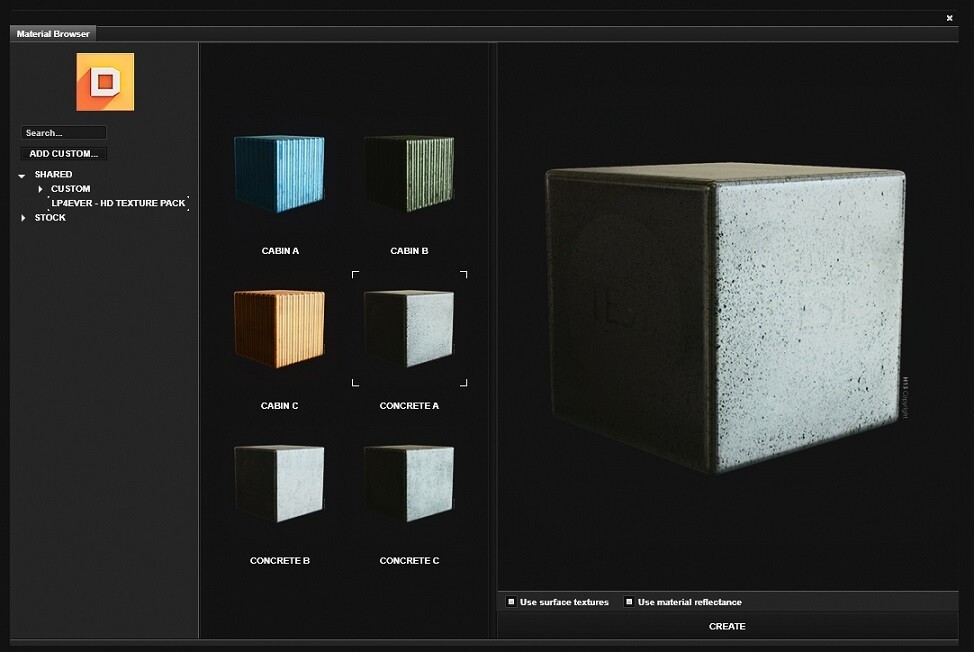The image size is (974, 652).
Task: Focus the Search input field
Action: tap(64, 133)
